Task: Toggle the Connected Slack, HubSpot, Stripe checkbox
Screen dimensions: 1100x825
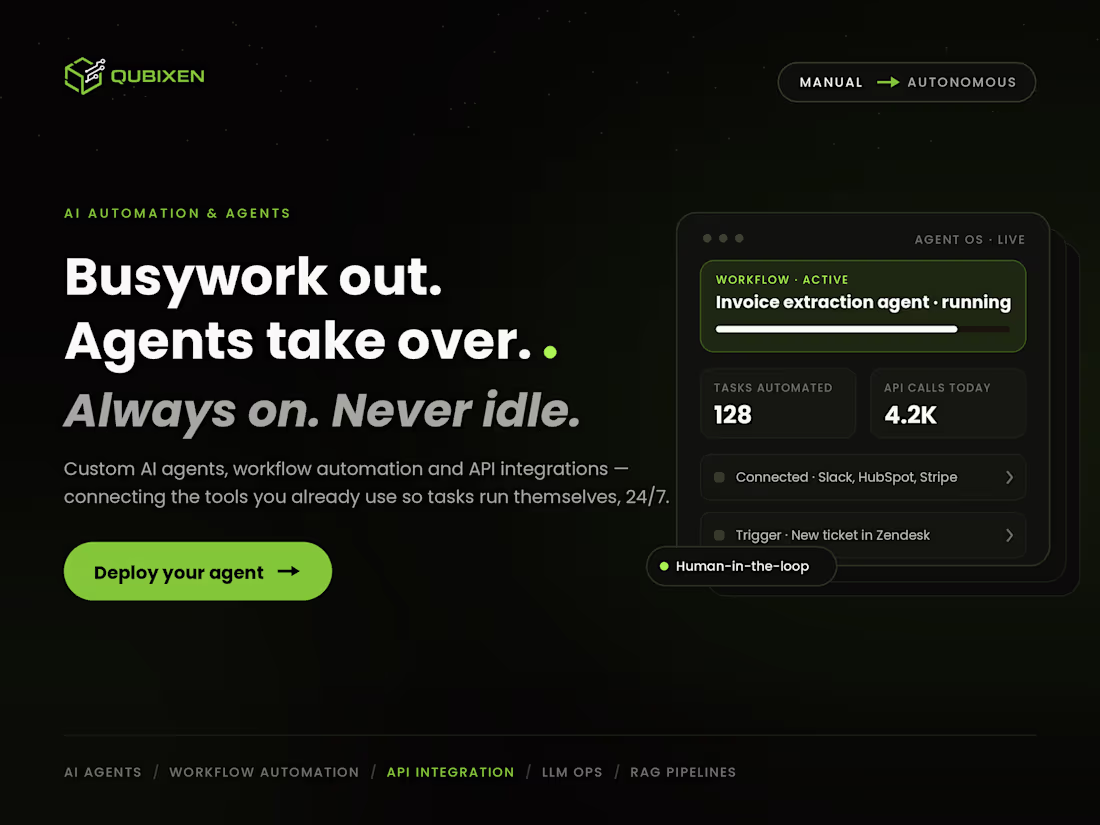Action: coord(719,477)
